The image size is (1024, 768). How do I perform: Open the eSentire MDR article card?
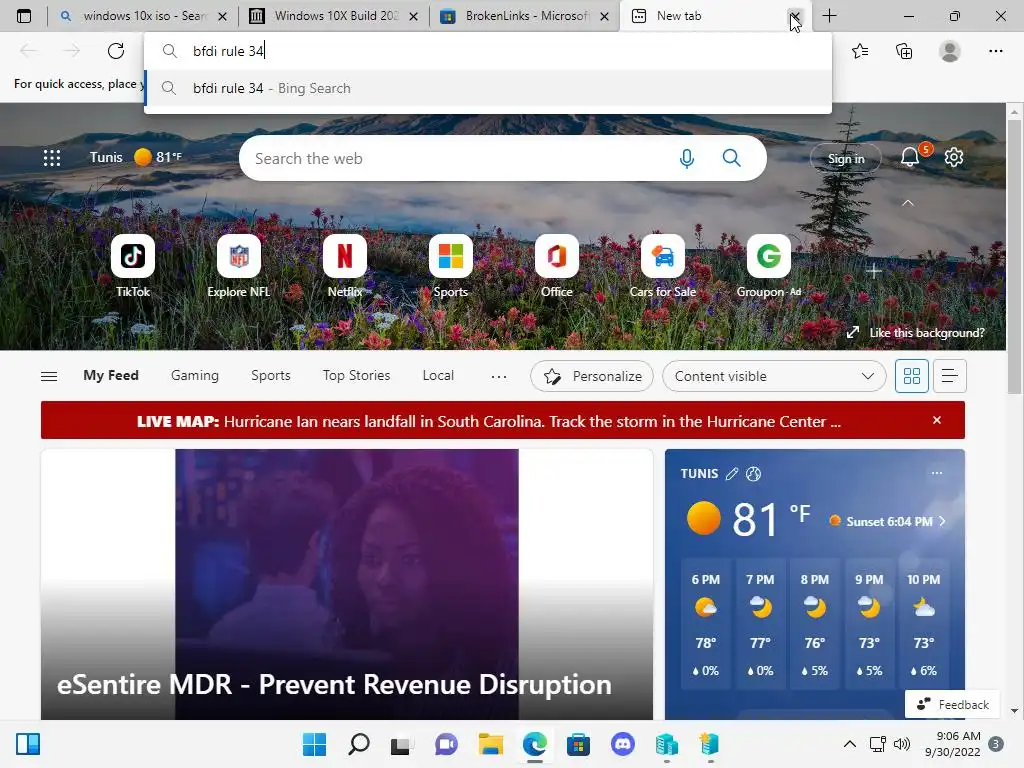point(347,584)
